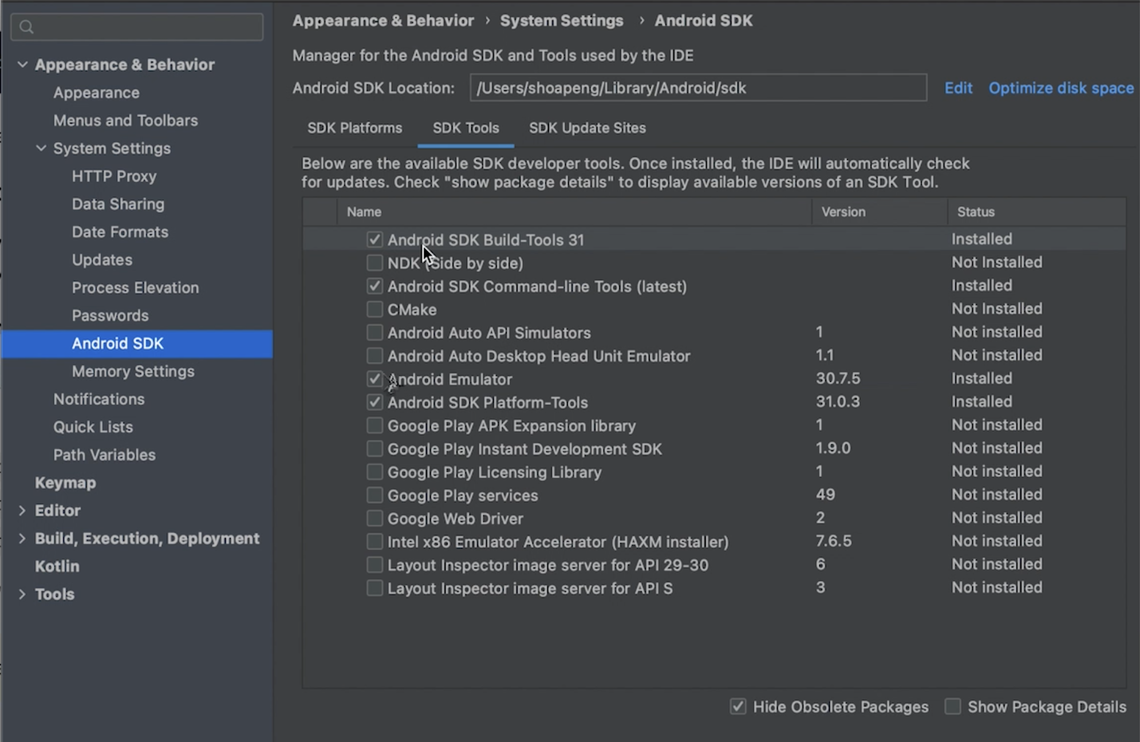1140x742 pixels.
Task: Select Notifications settings
Action: [x=99, y=399]
